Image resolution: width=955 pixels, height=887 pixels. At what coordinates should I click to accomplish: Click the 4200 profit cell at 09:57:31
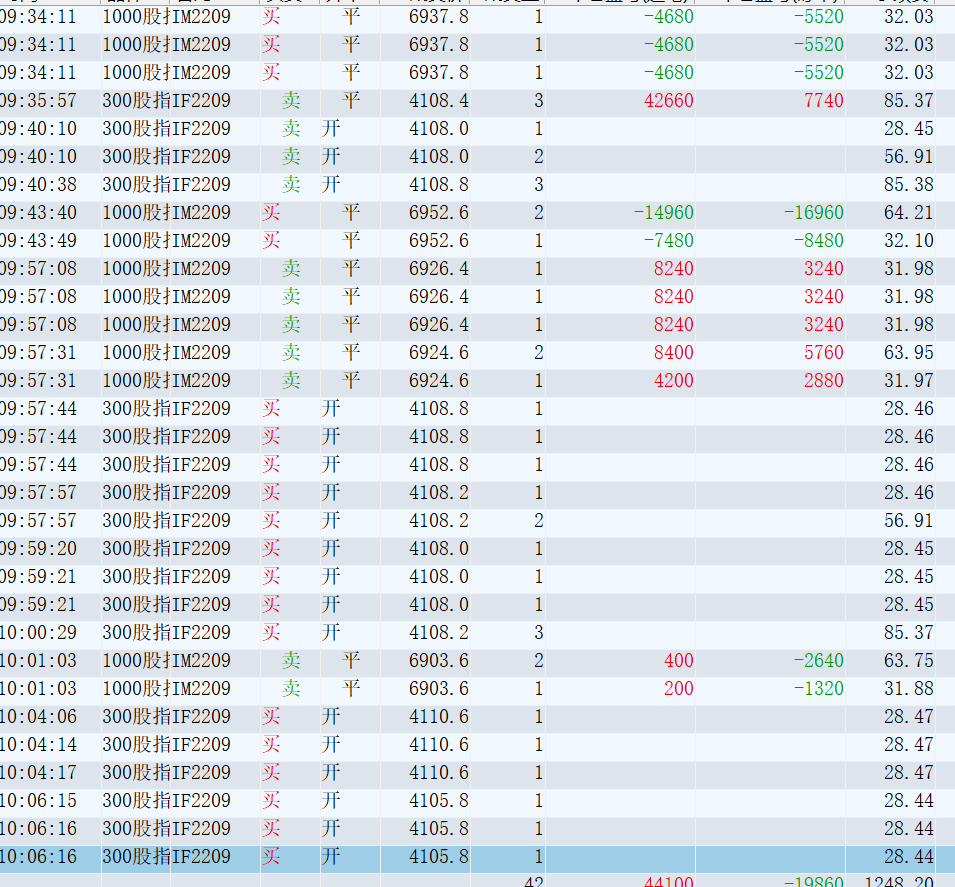[671, 381]
